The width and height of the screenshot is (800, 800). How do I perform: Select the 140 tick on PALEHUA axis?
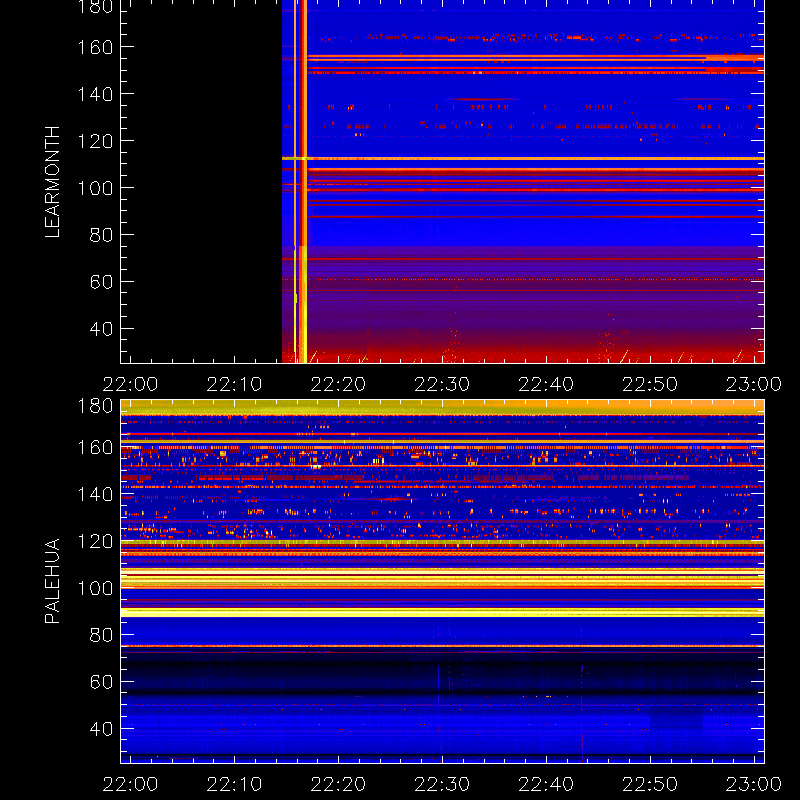pyautogui.click(x=95, y=494)
